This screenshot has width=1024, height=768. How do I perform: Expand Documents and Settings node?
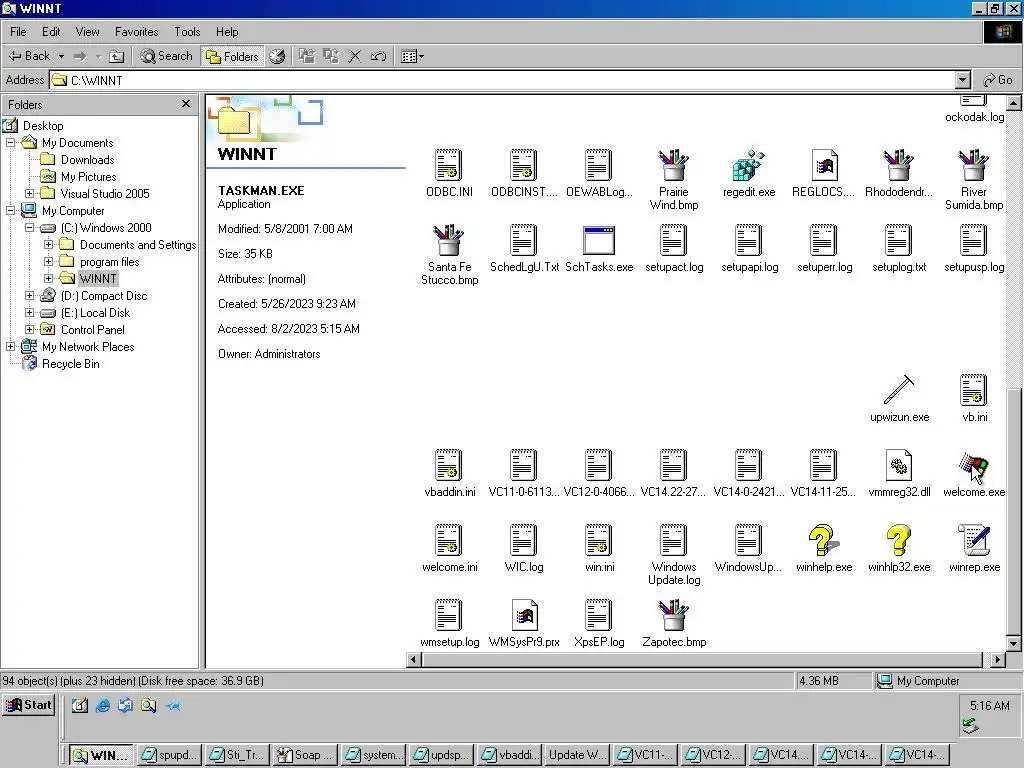click(x=48, y=244)
